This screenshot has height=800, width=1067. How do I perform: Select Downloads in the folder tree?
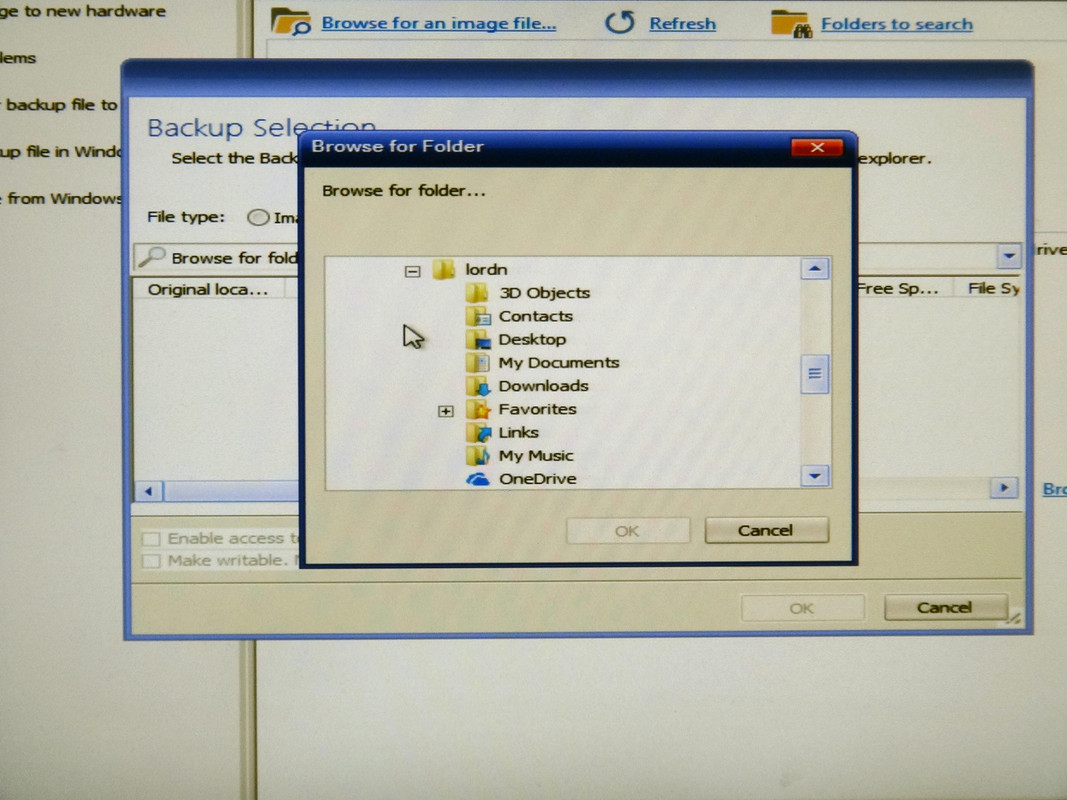tap(543, 386)
